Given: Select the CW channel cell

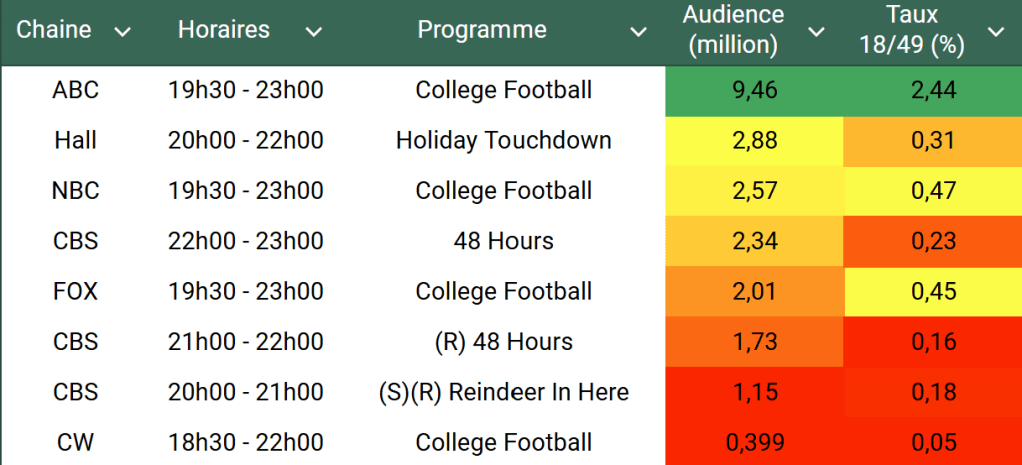Looking at the screenshot, I should (x=76, y=442).
